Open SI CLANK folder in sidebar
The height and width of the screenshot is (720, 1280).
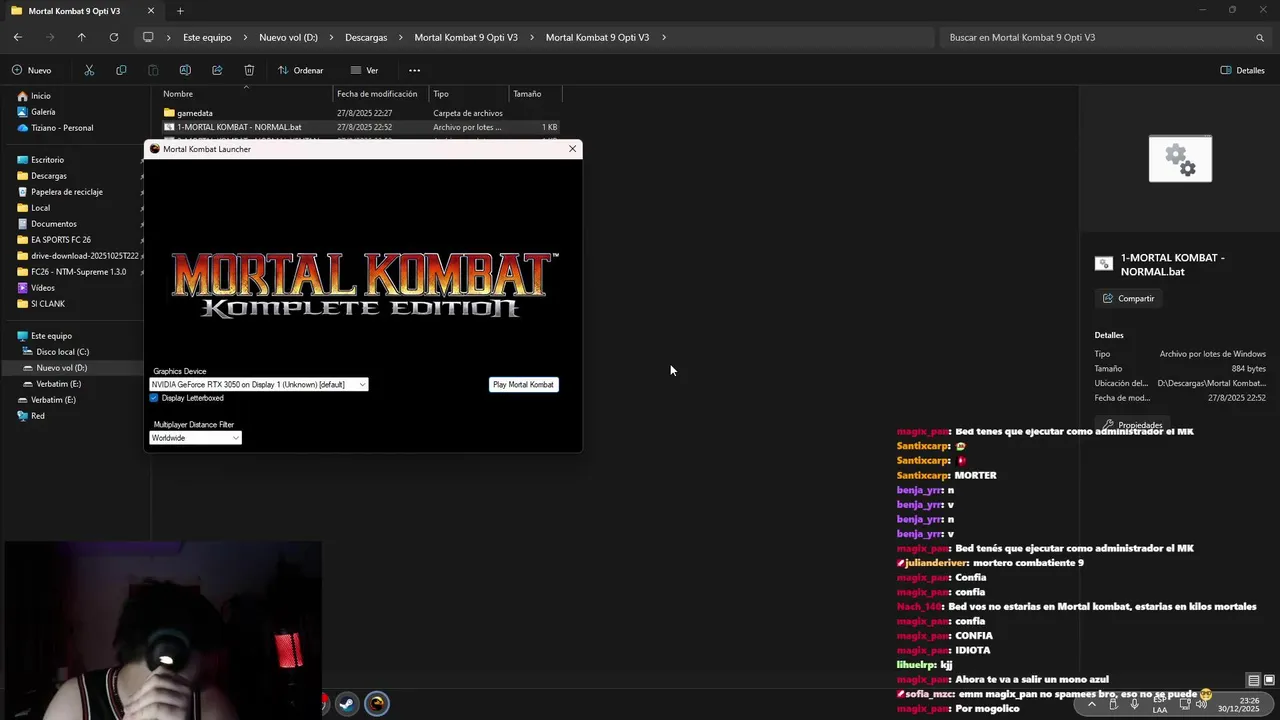47,304
